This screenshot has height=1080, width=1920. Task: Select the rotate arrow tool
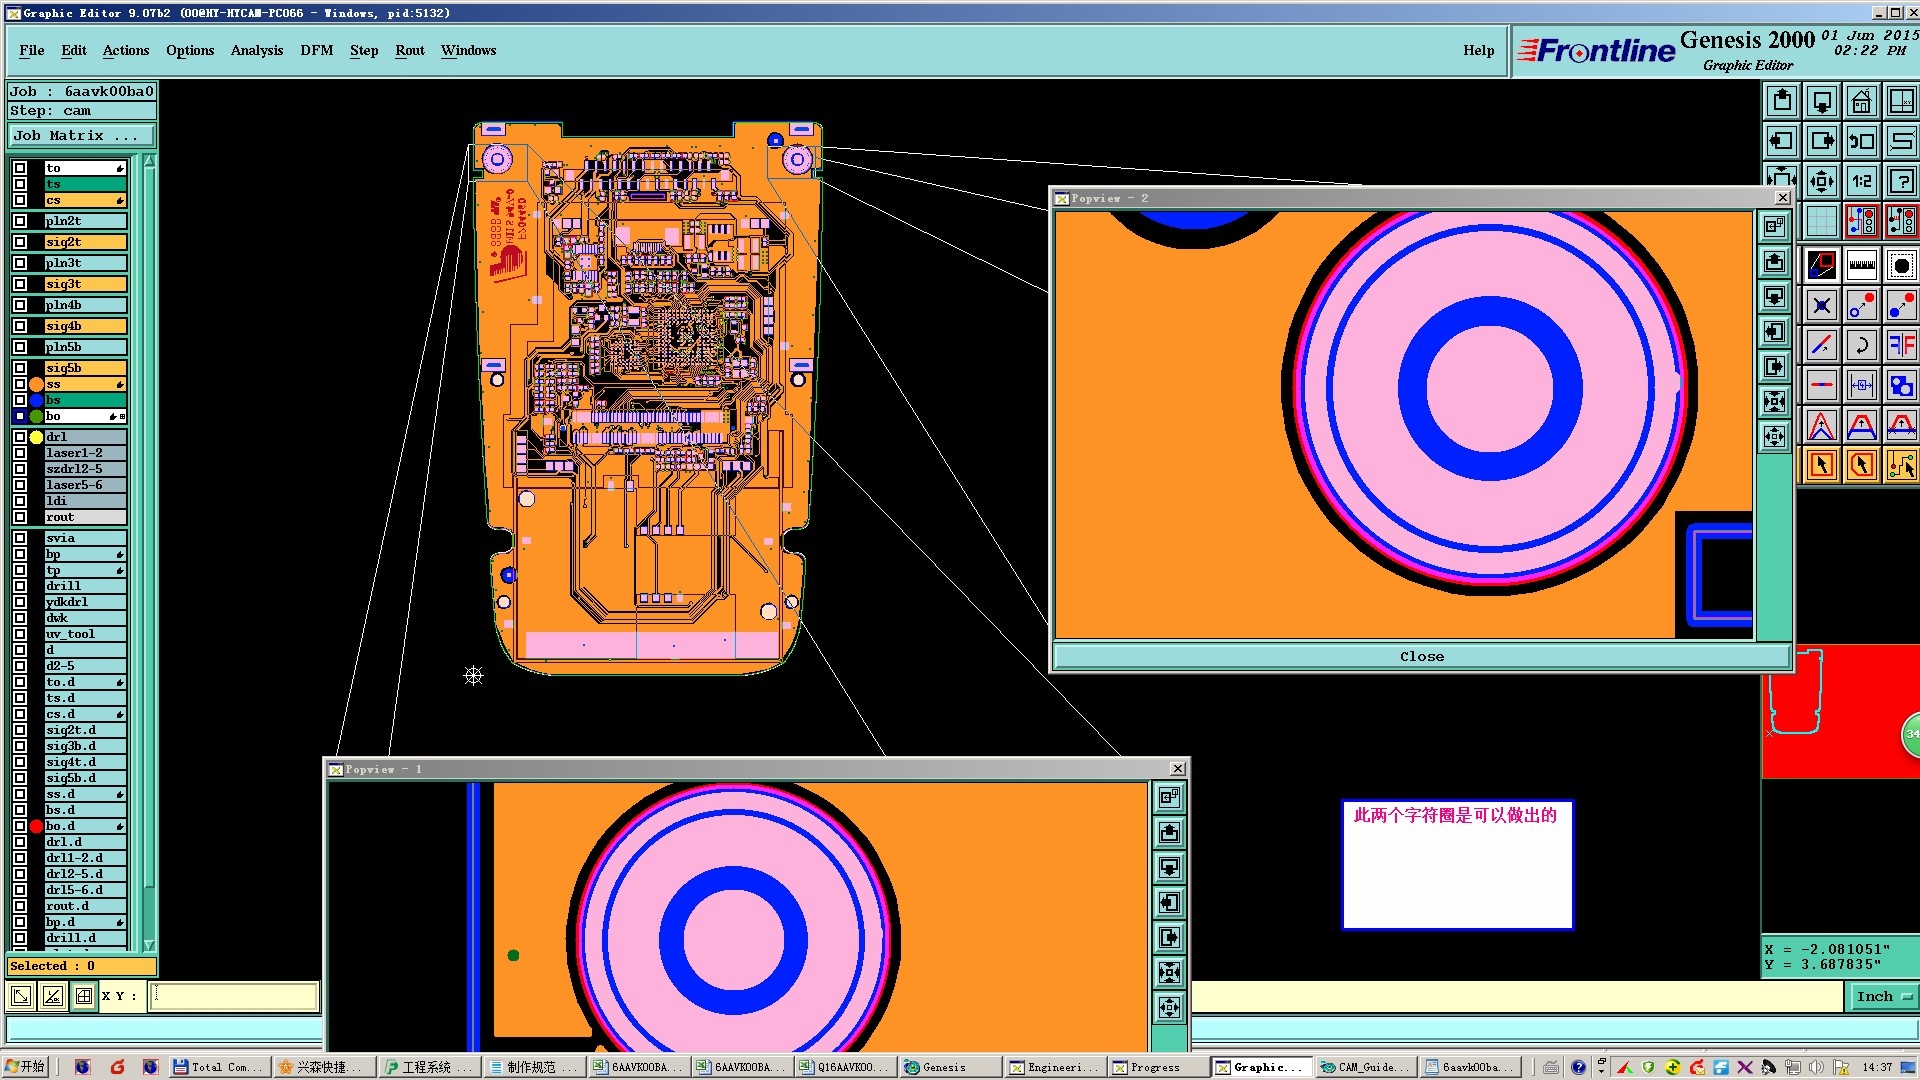(1861, 346)
